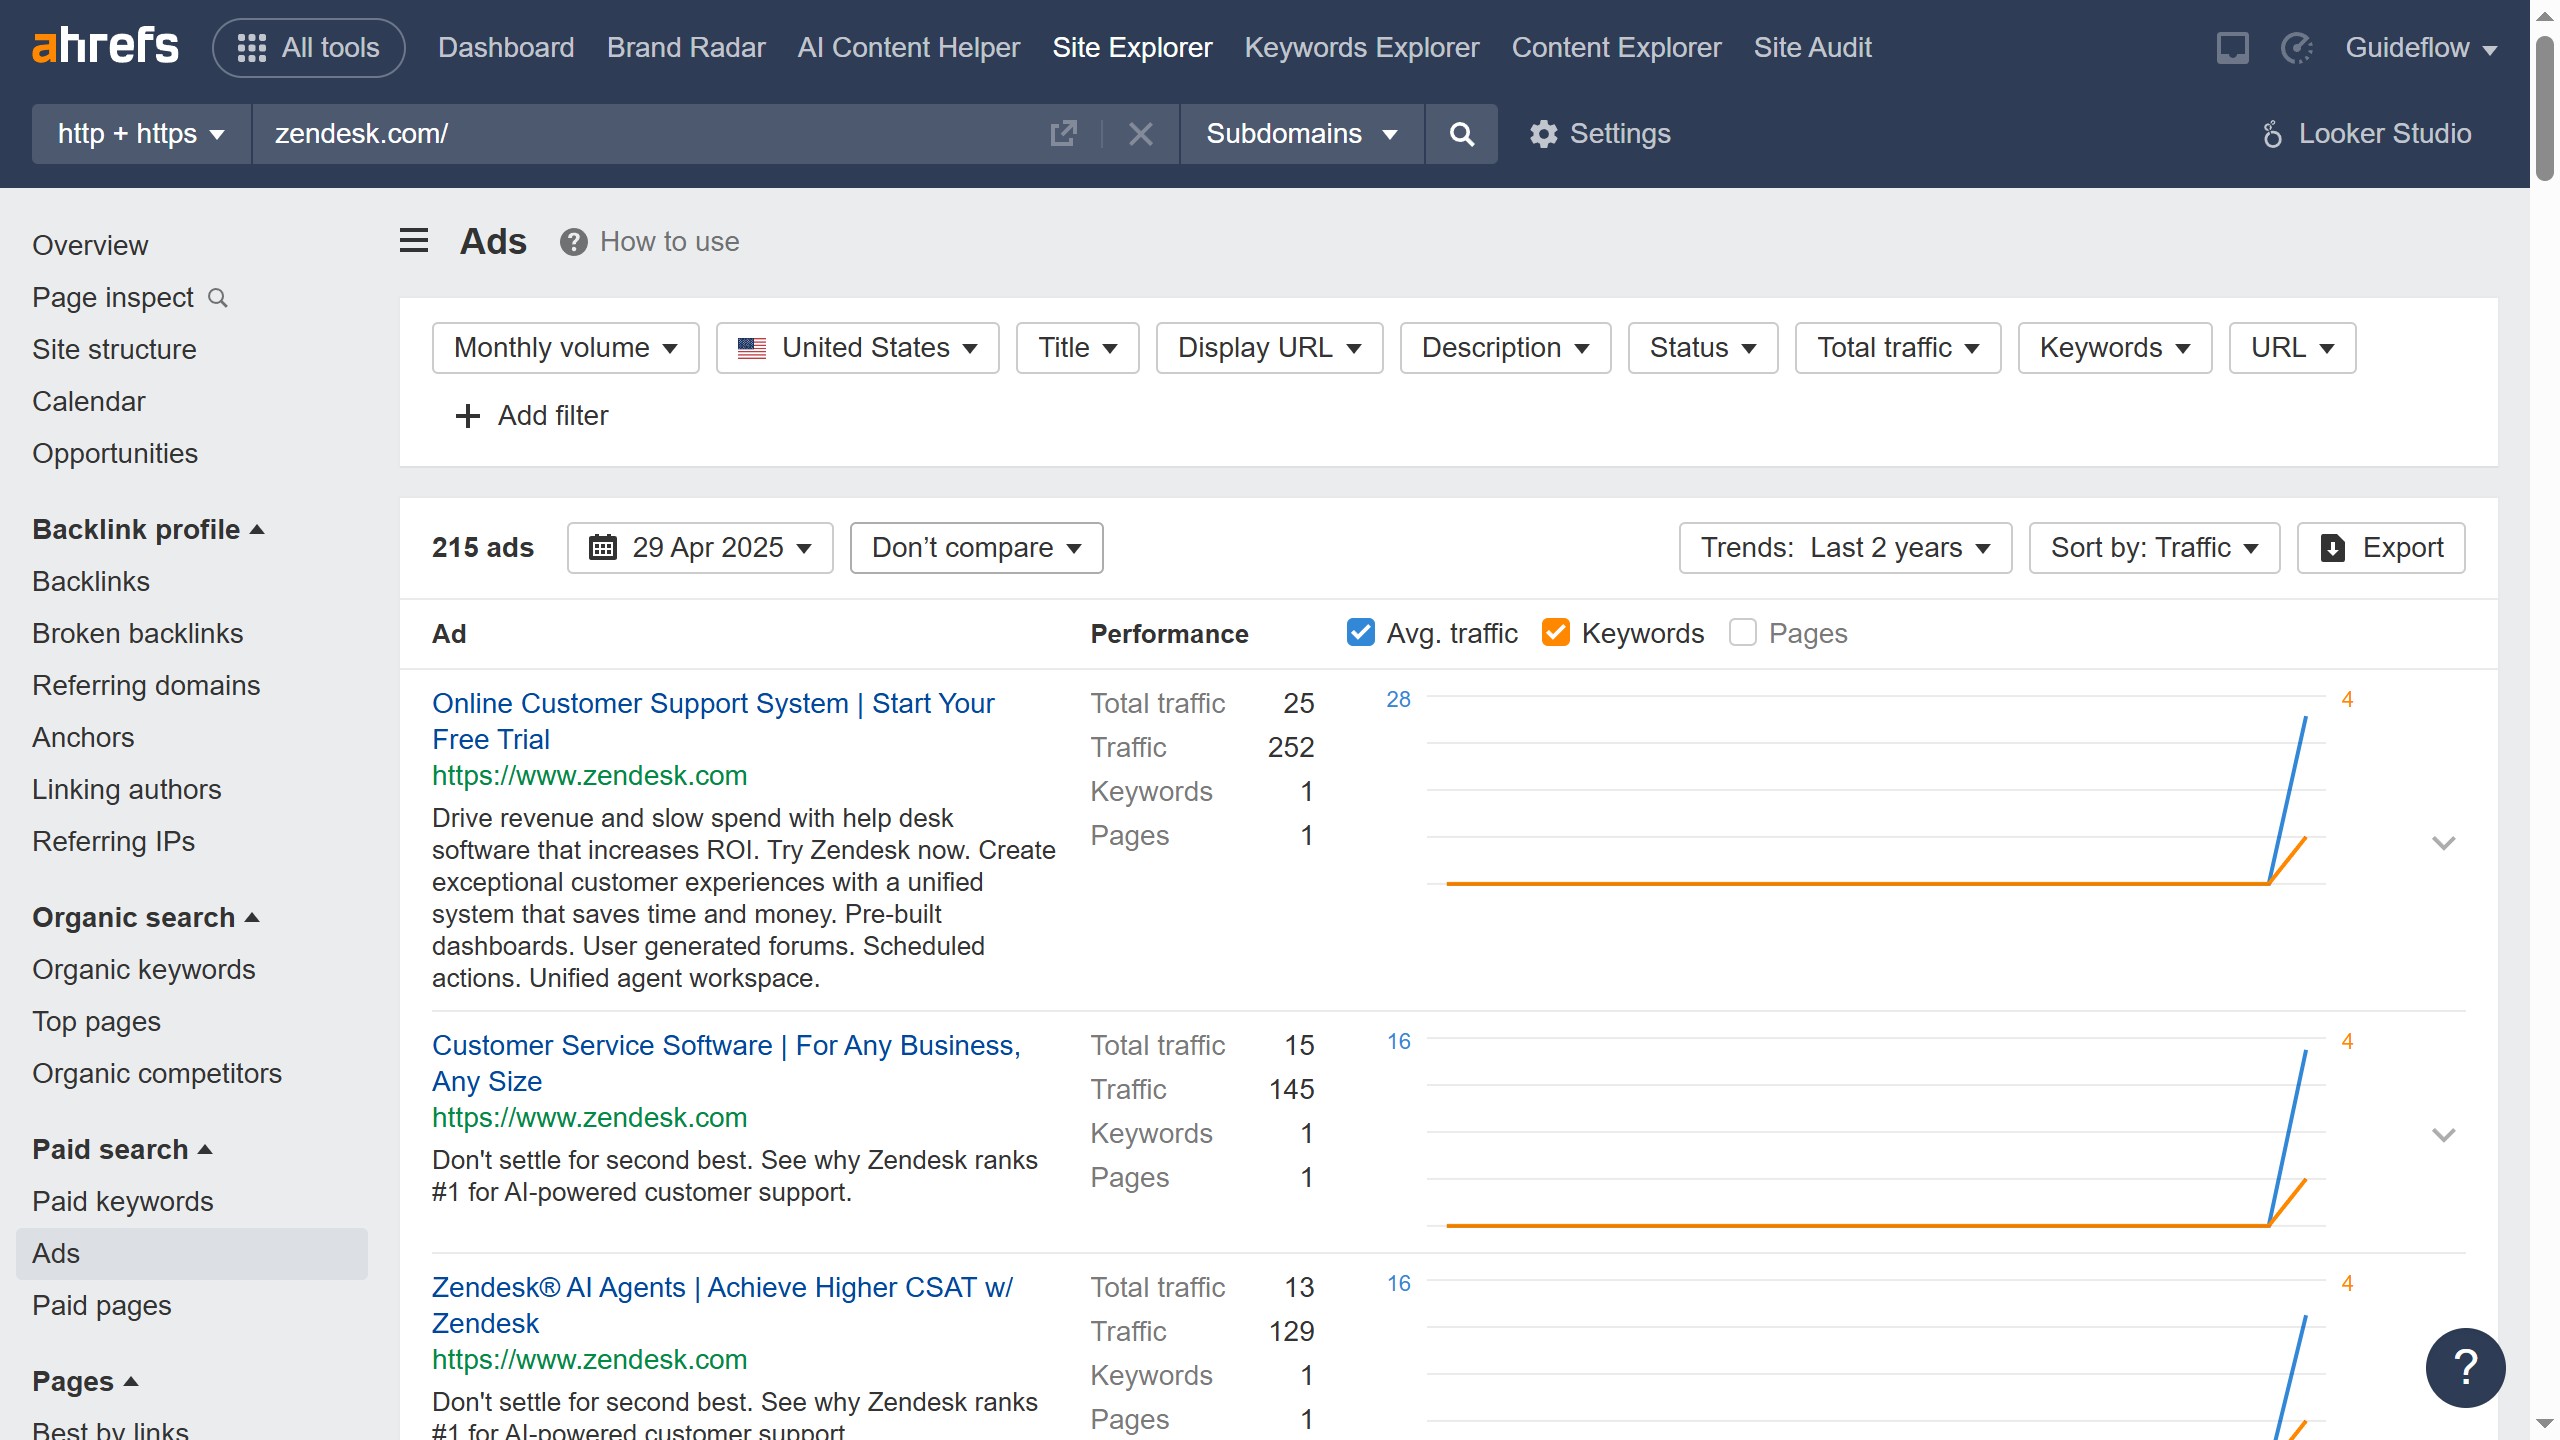
Task: Click the search magnifier button
Action: [x=1461, y=134]
